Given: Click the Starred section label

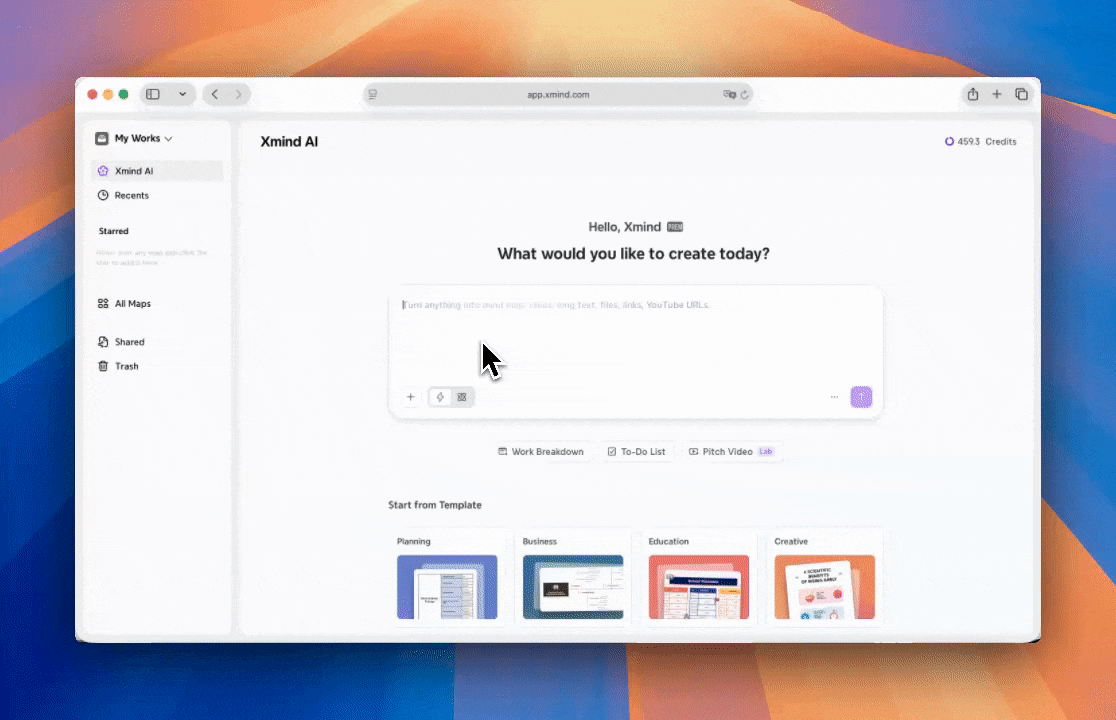Looking at the screenshot, I should point(114,231).
